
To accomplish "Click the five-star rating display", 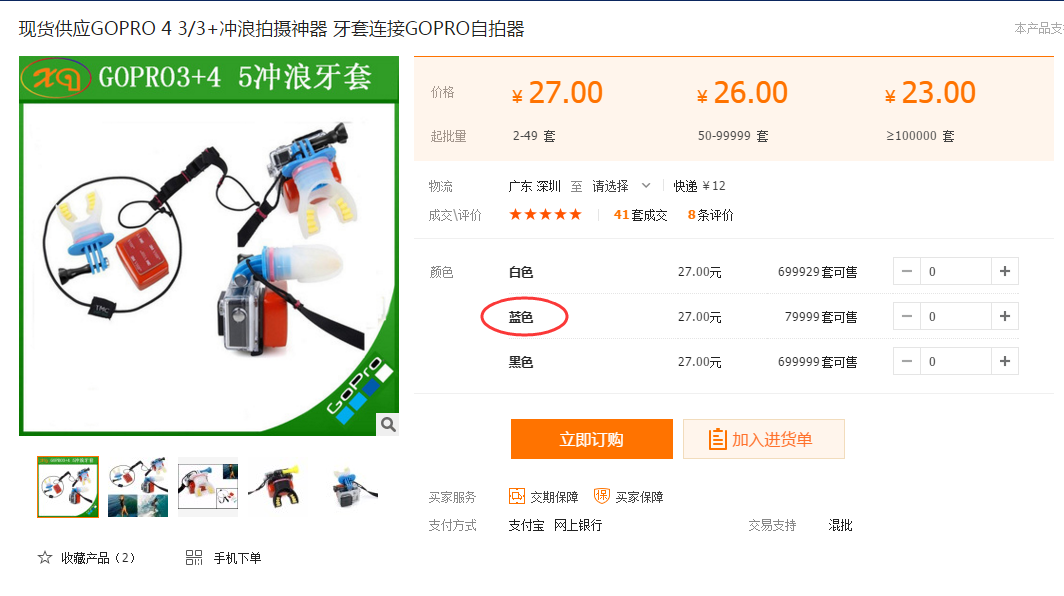I will [546, 215].
